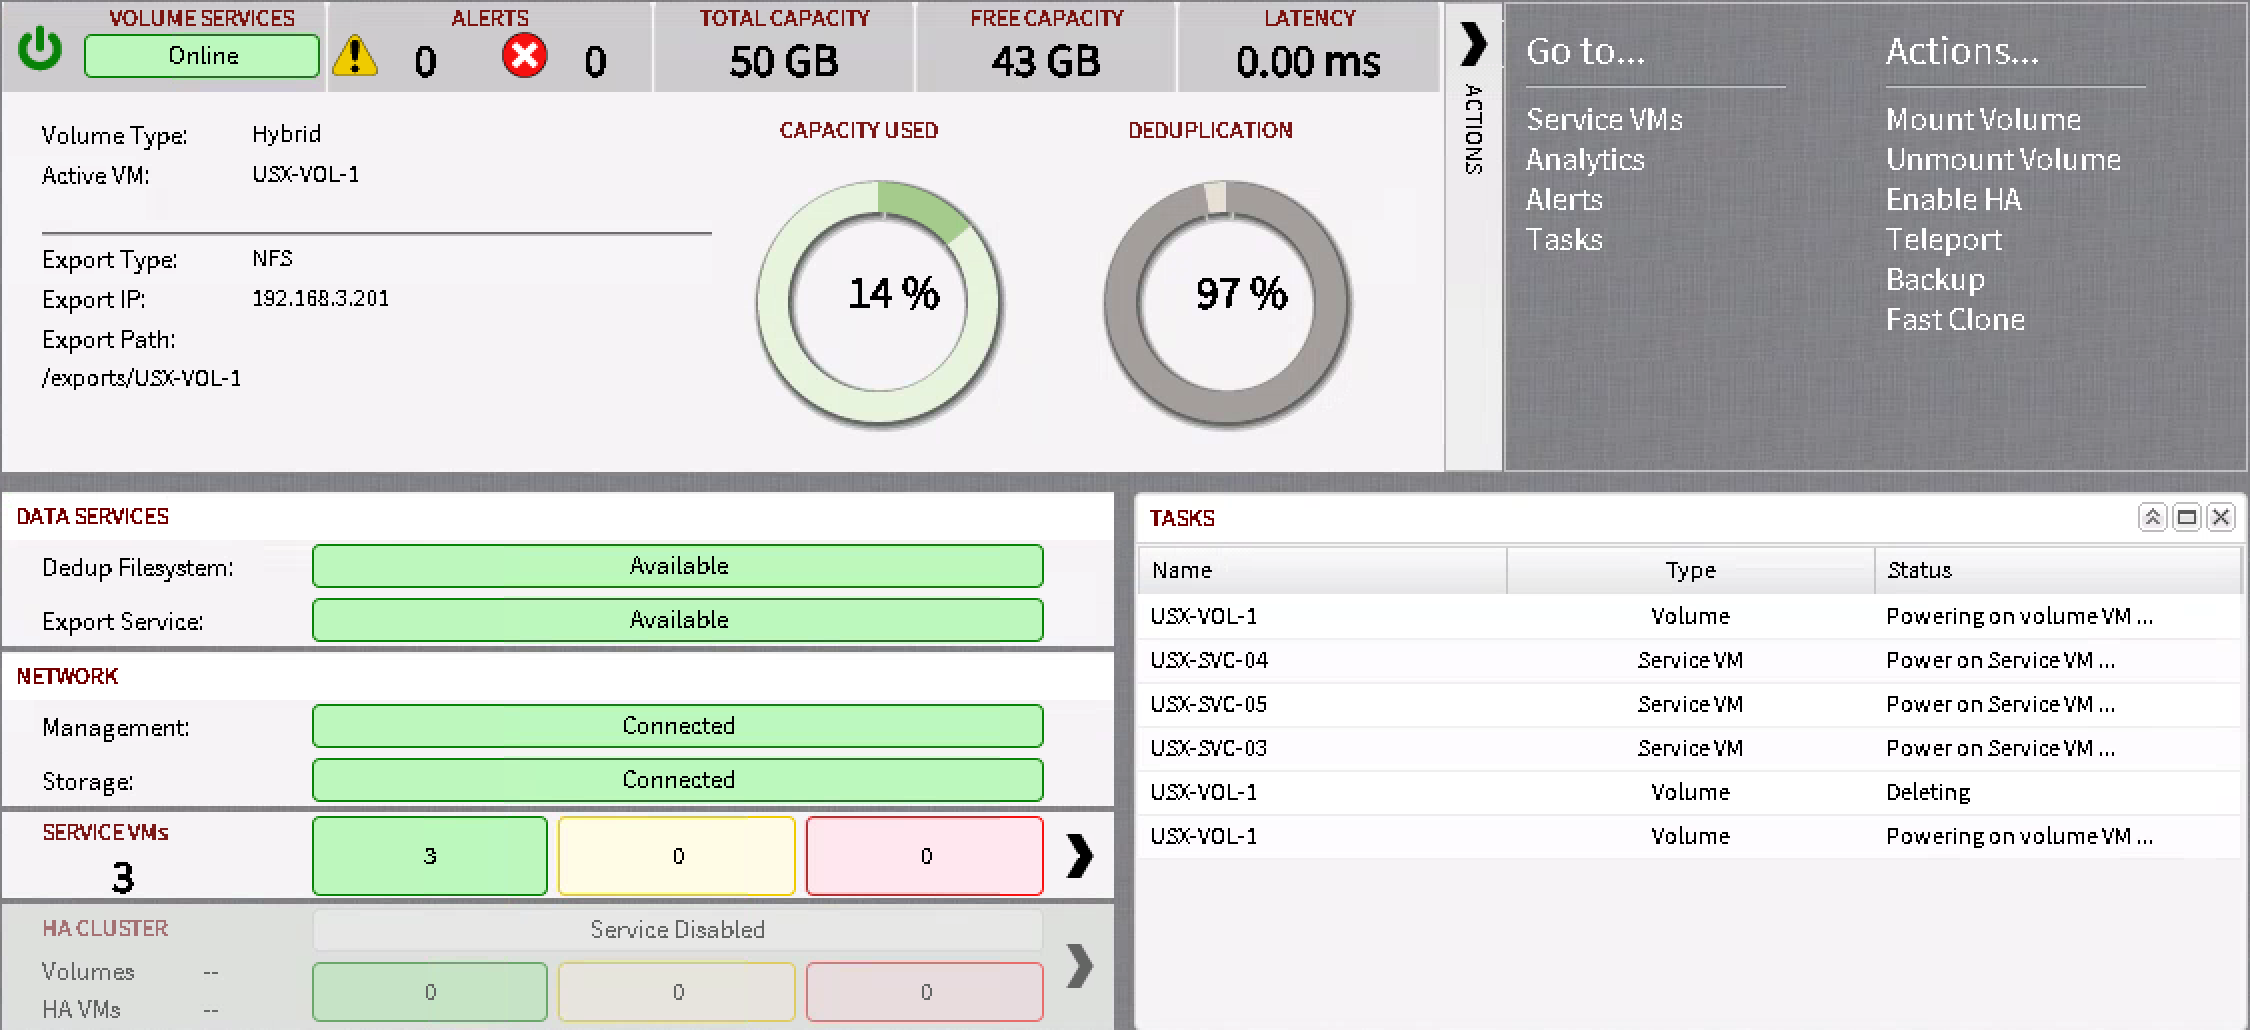
Task: Maximize the Tasks panel
Action: click(2187, 517)
